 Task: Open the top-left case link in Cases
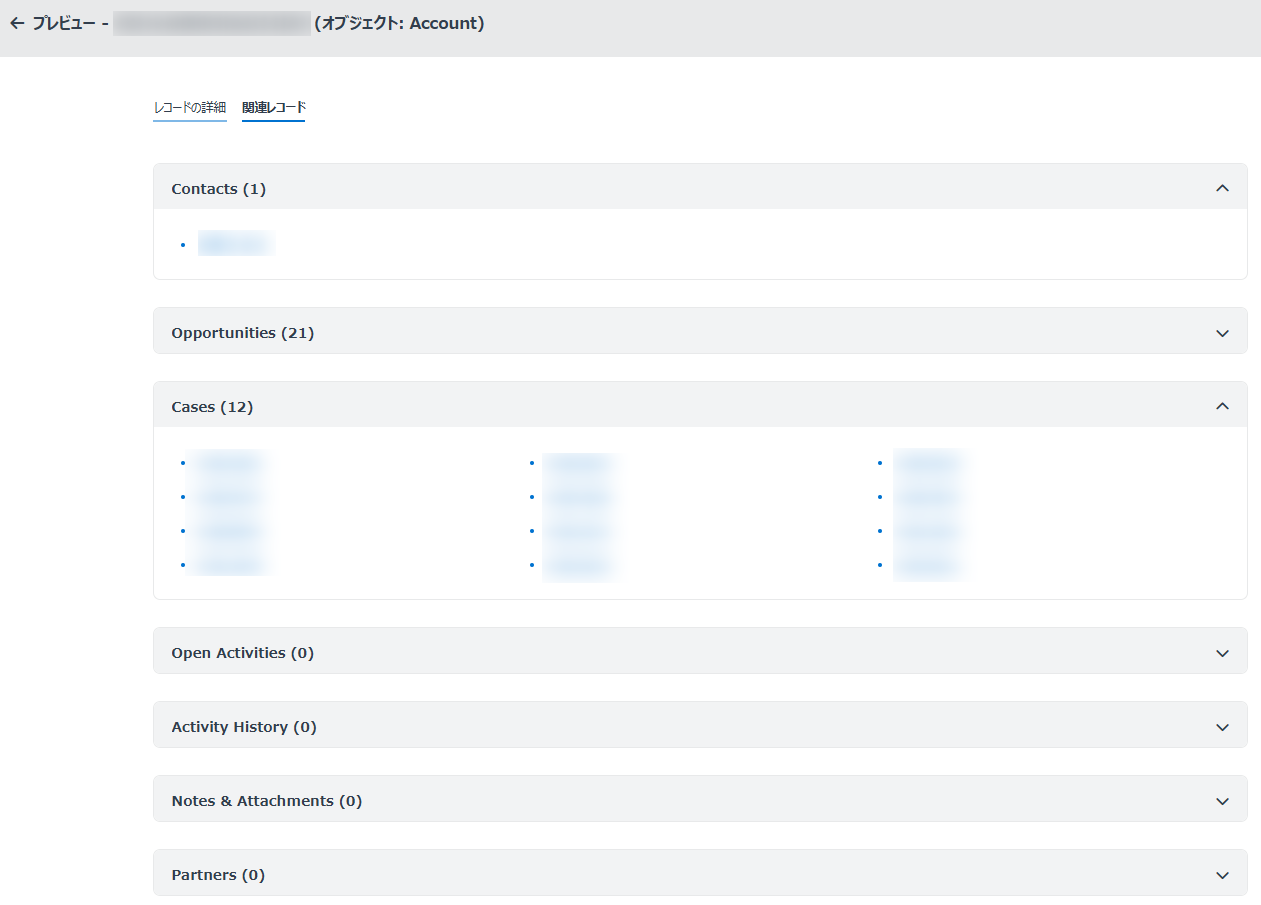(x=230, y=463)
